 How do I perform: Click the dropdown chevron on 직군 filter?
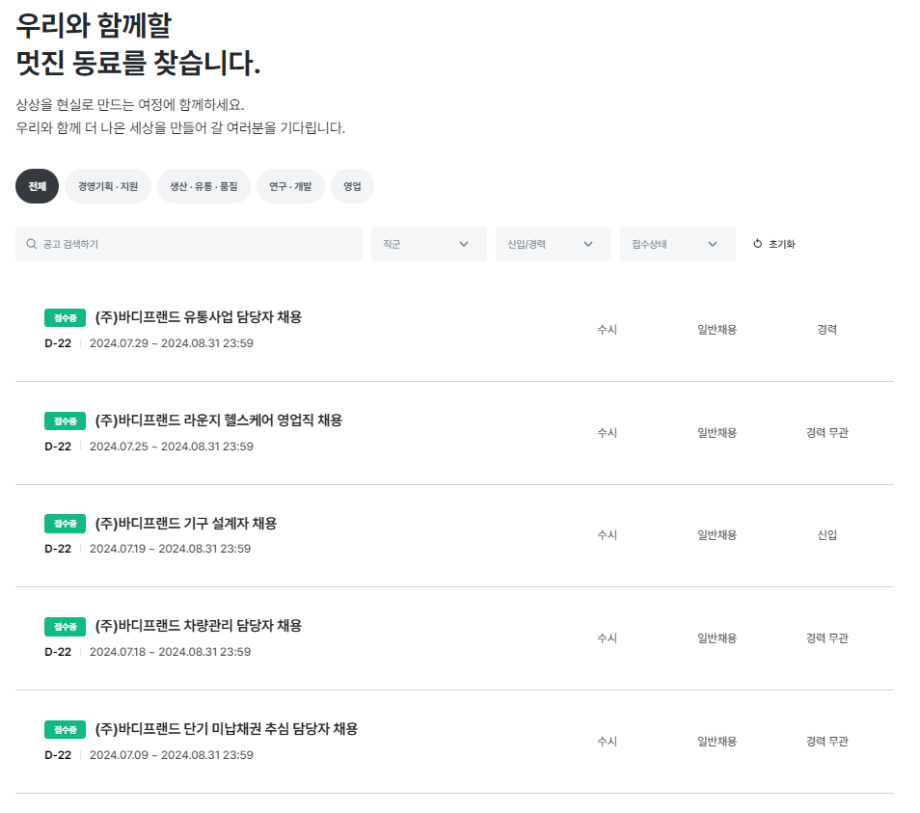coord(462,243)
